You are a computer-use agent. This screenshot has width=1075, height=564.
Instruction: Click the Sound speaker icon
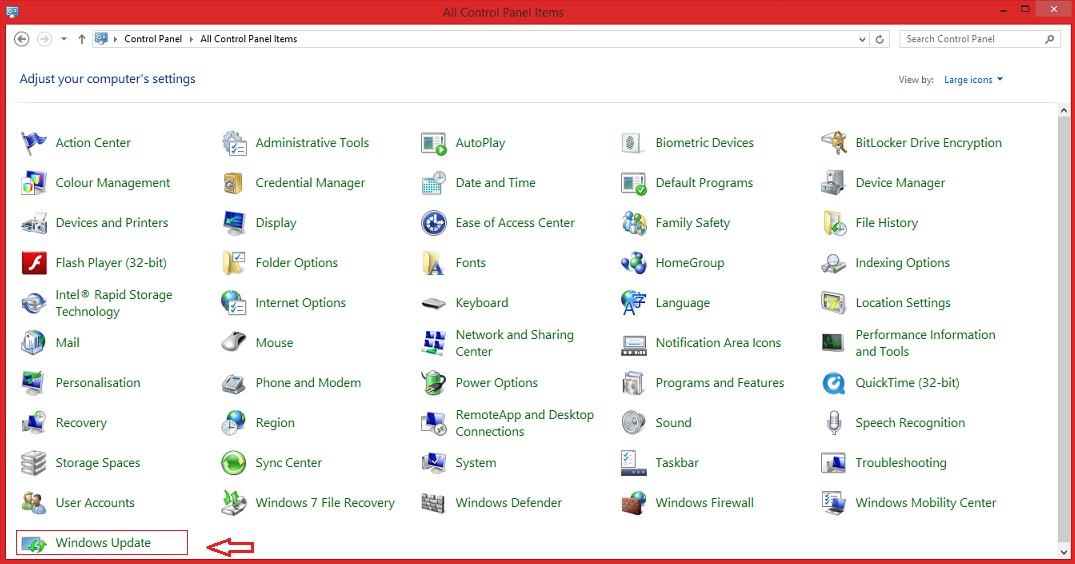coord(633,423)
